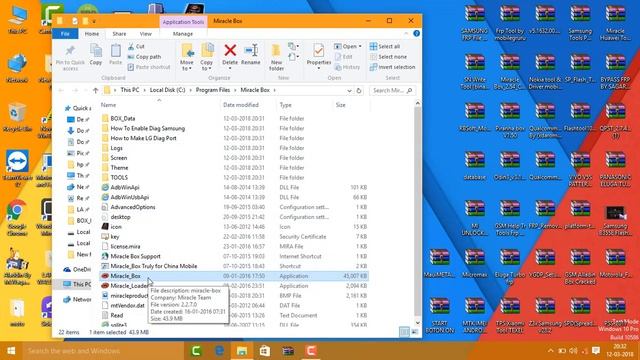Click History in Open group
Viewport: 640px width, 360px height.
click(347, 67)
